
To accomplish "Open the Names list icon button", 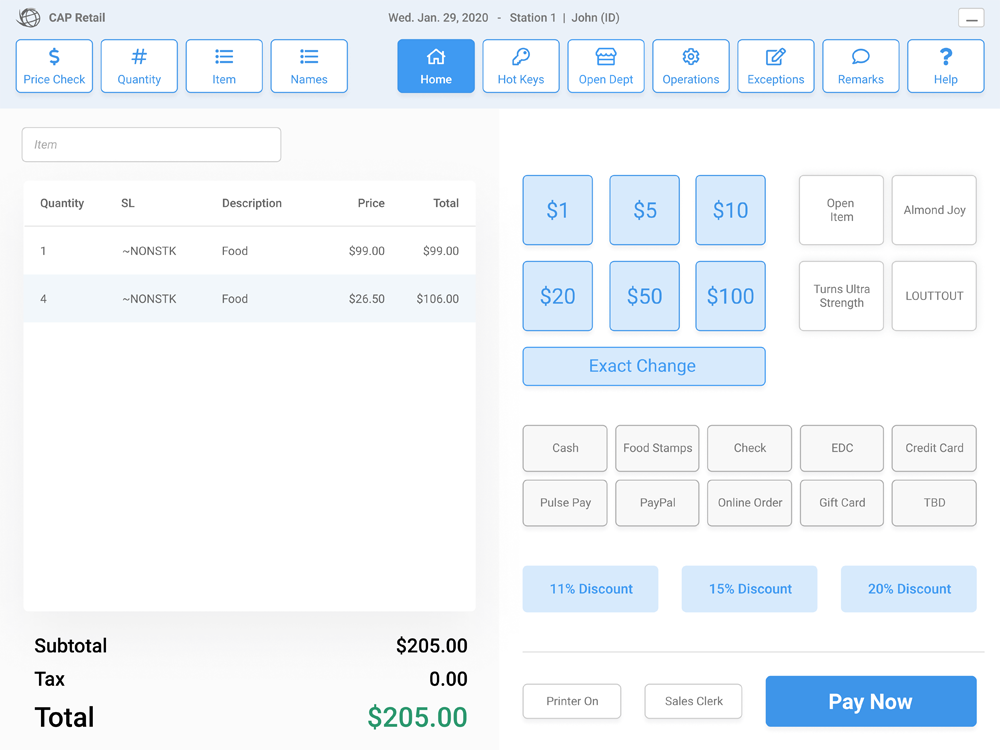I will (309, 66).
